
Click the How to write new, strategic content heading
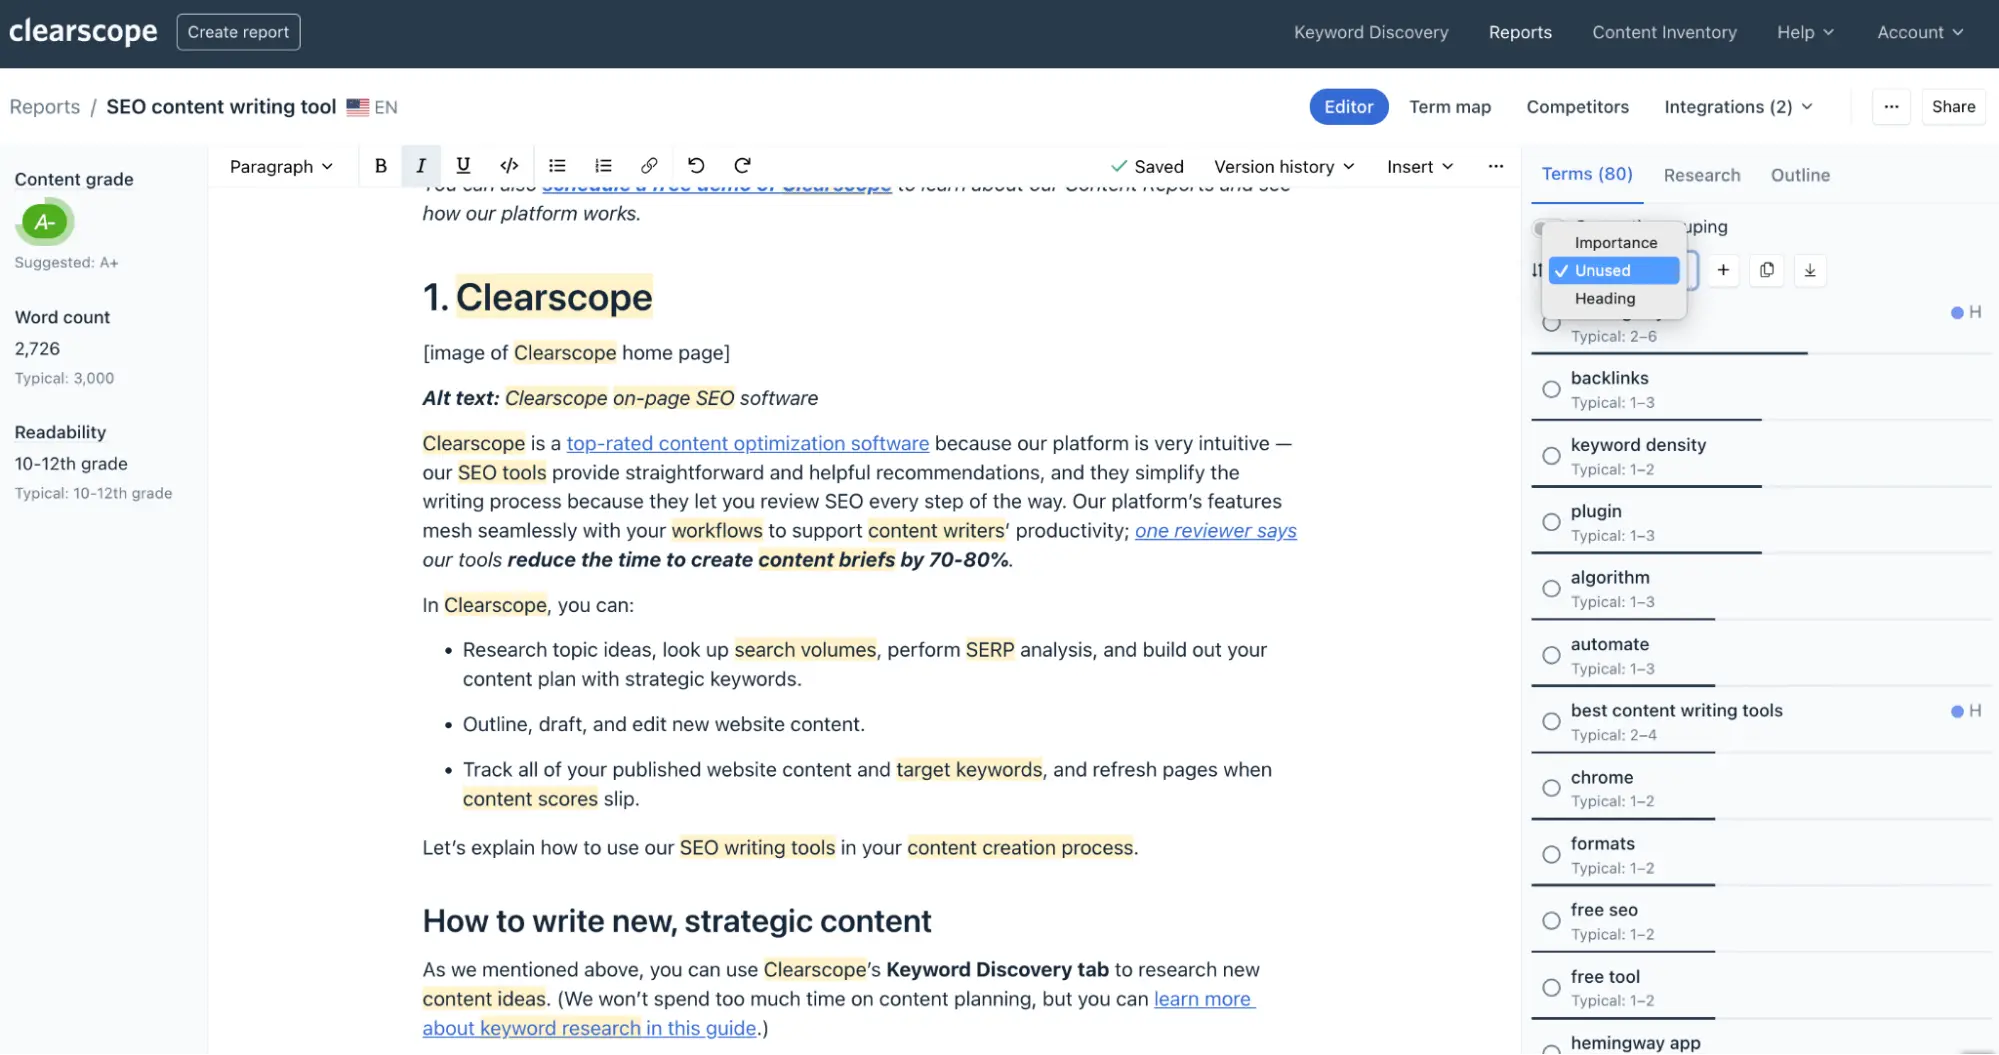677,920
